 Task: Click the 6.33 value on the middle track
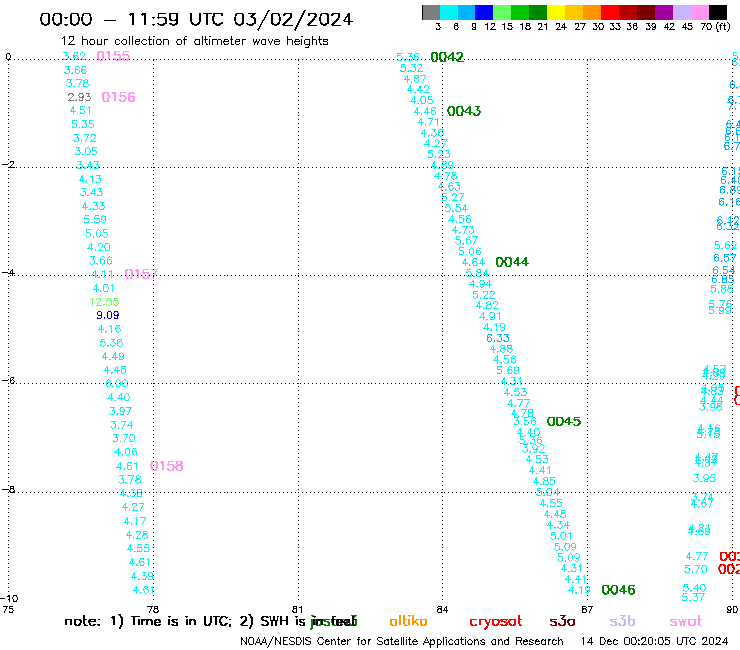click(498, 338)
